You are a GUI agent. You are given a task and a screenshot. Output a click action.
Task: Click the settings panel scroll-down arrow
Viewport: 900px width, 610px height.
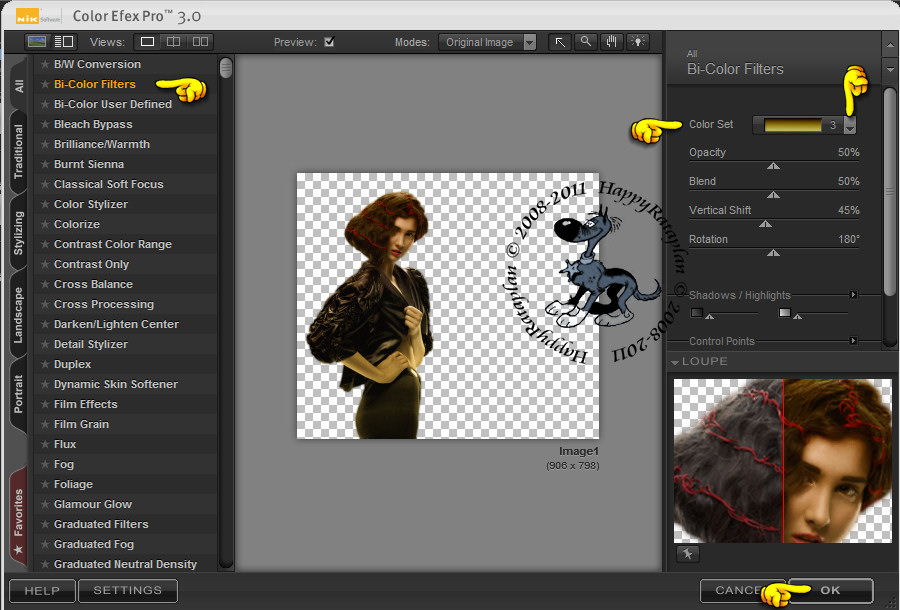point(890,70)
